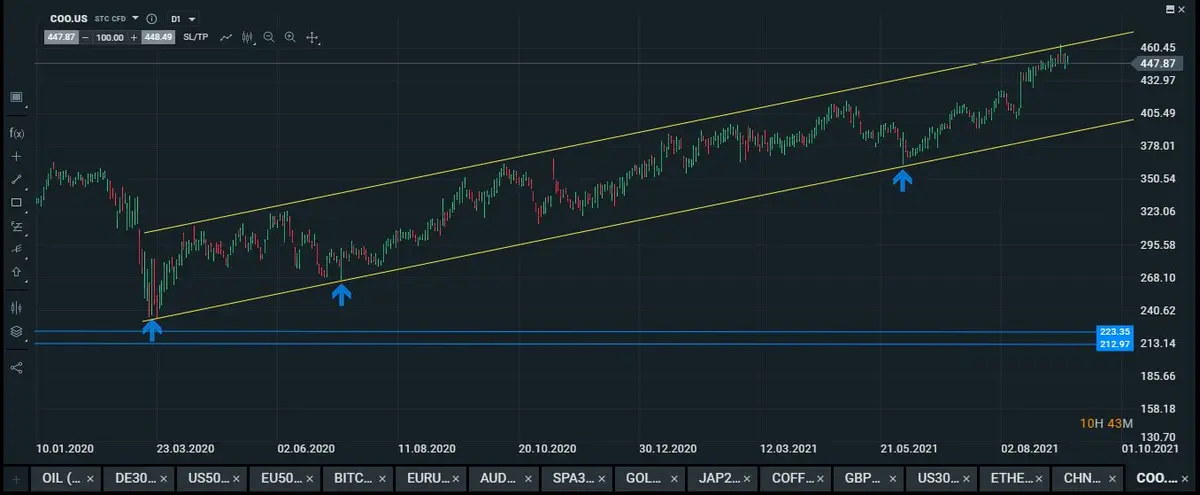The image size is (1200, 495).
Task: Toggle the line chart view icon
Action: click(x=226, y=37)
